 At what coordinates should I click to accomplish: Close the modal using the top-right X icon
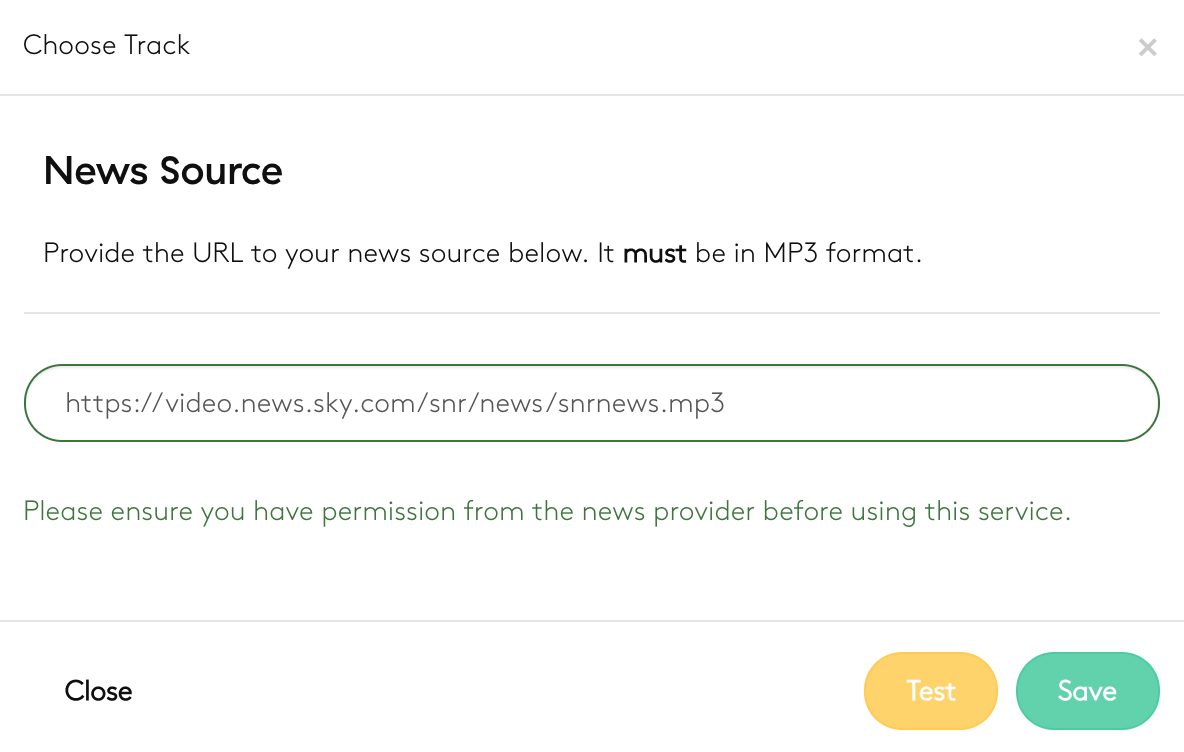1147,47
